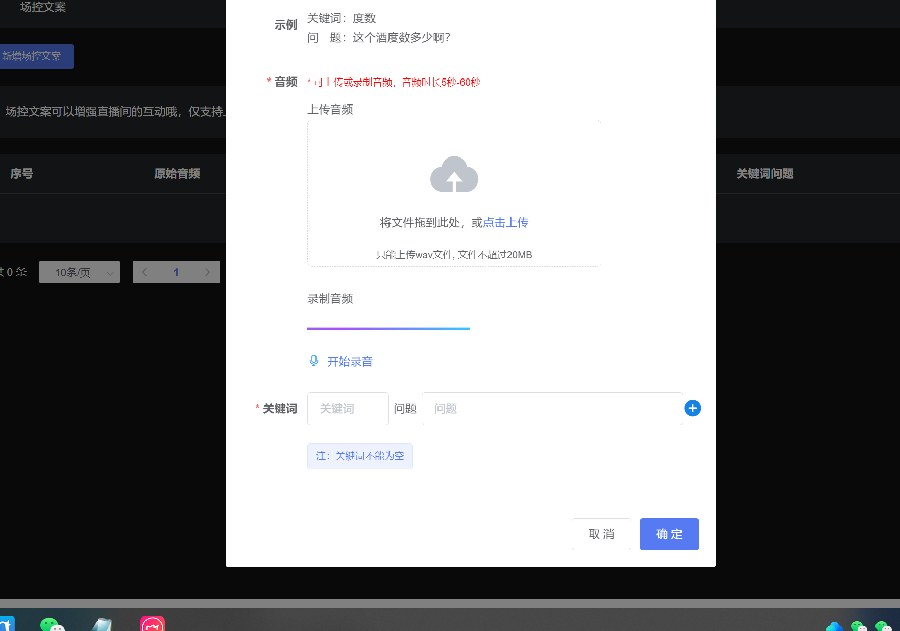Confirm the dialog with 确定
900x631 pixels.
click(x=669, y=534)
